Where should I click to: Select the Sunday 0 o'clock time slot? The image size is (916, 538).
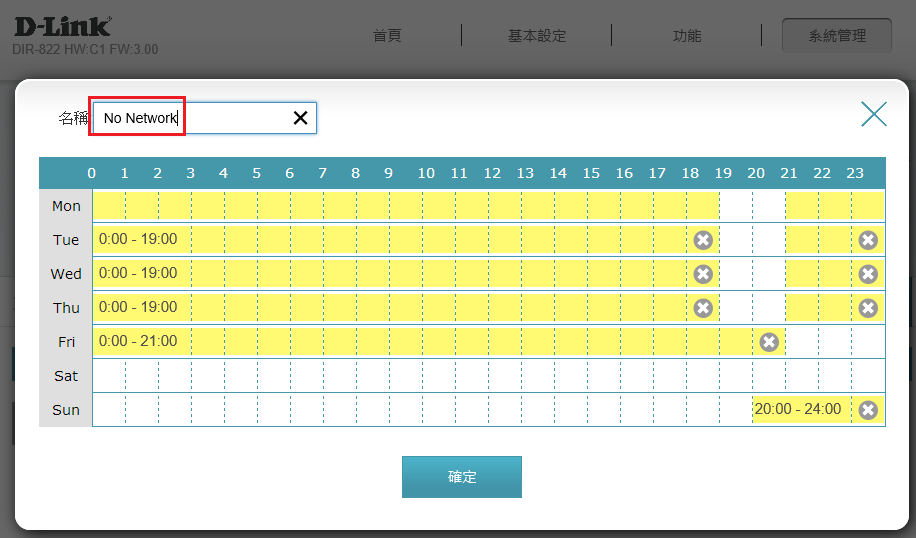point(109,410)
